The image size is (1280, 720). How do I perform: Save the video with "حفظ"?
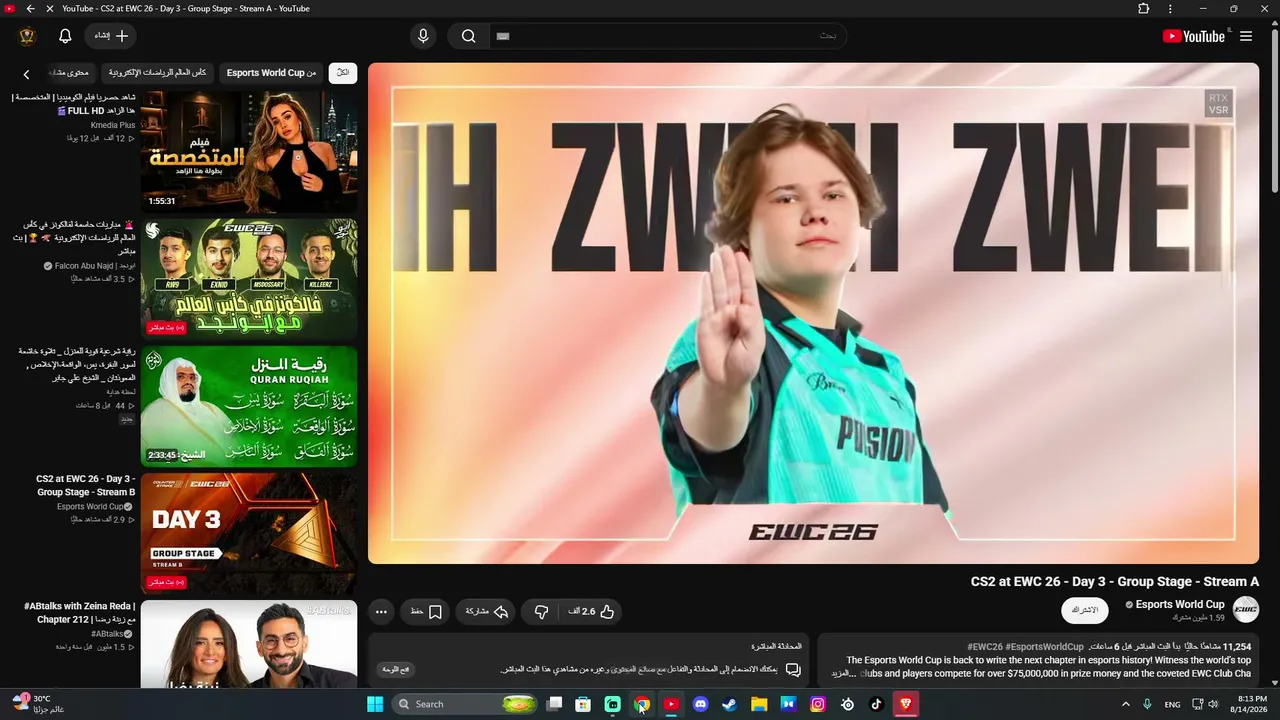426,612
